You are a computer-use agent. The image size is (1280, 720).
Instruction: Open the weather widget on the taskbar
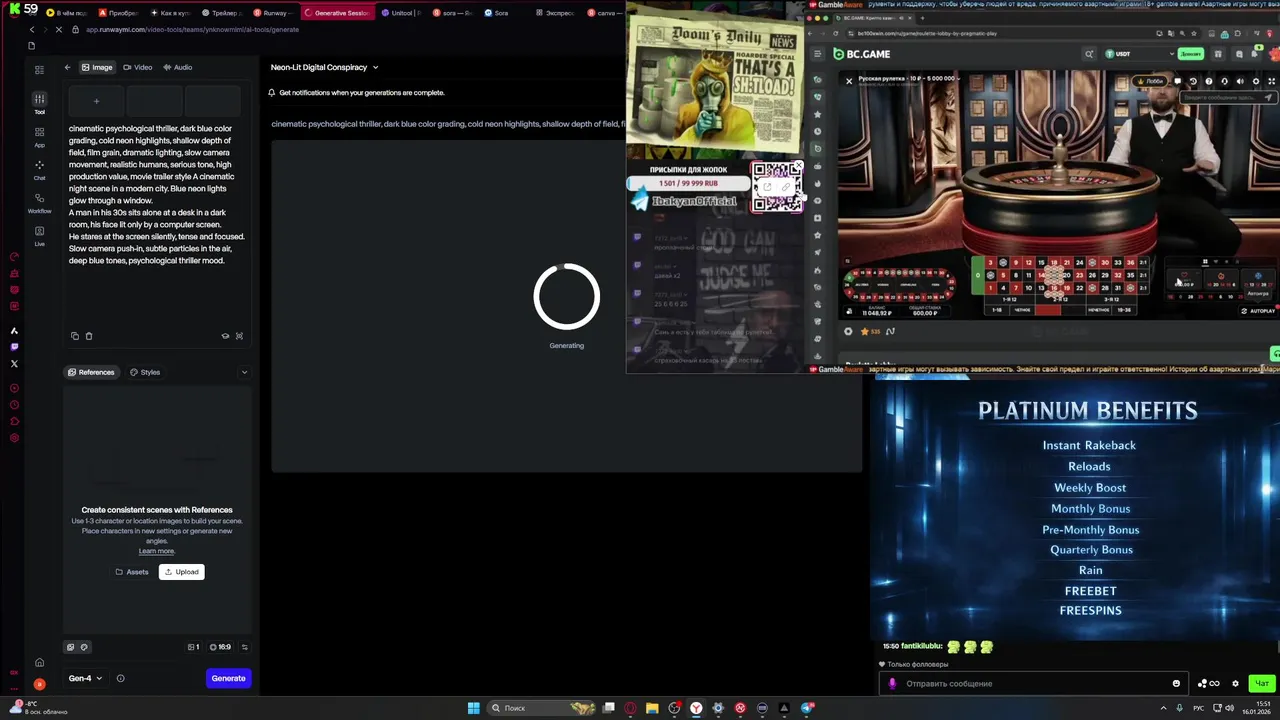click(40, 707)
